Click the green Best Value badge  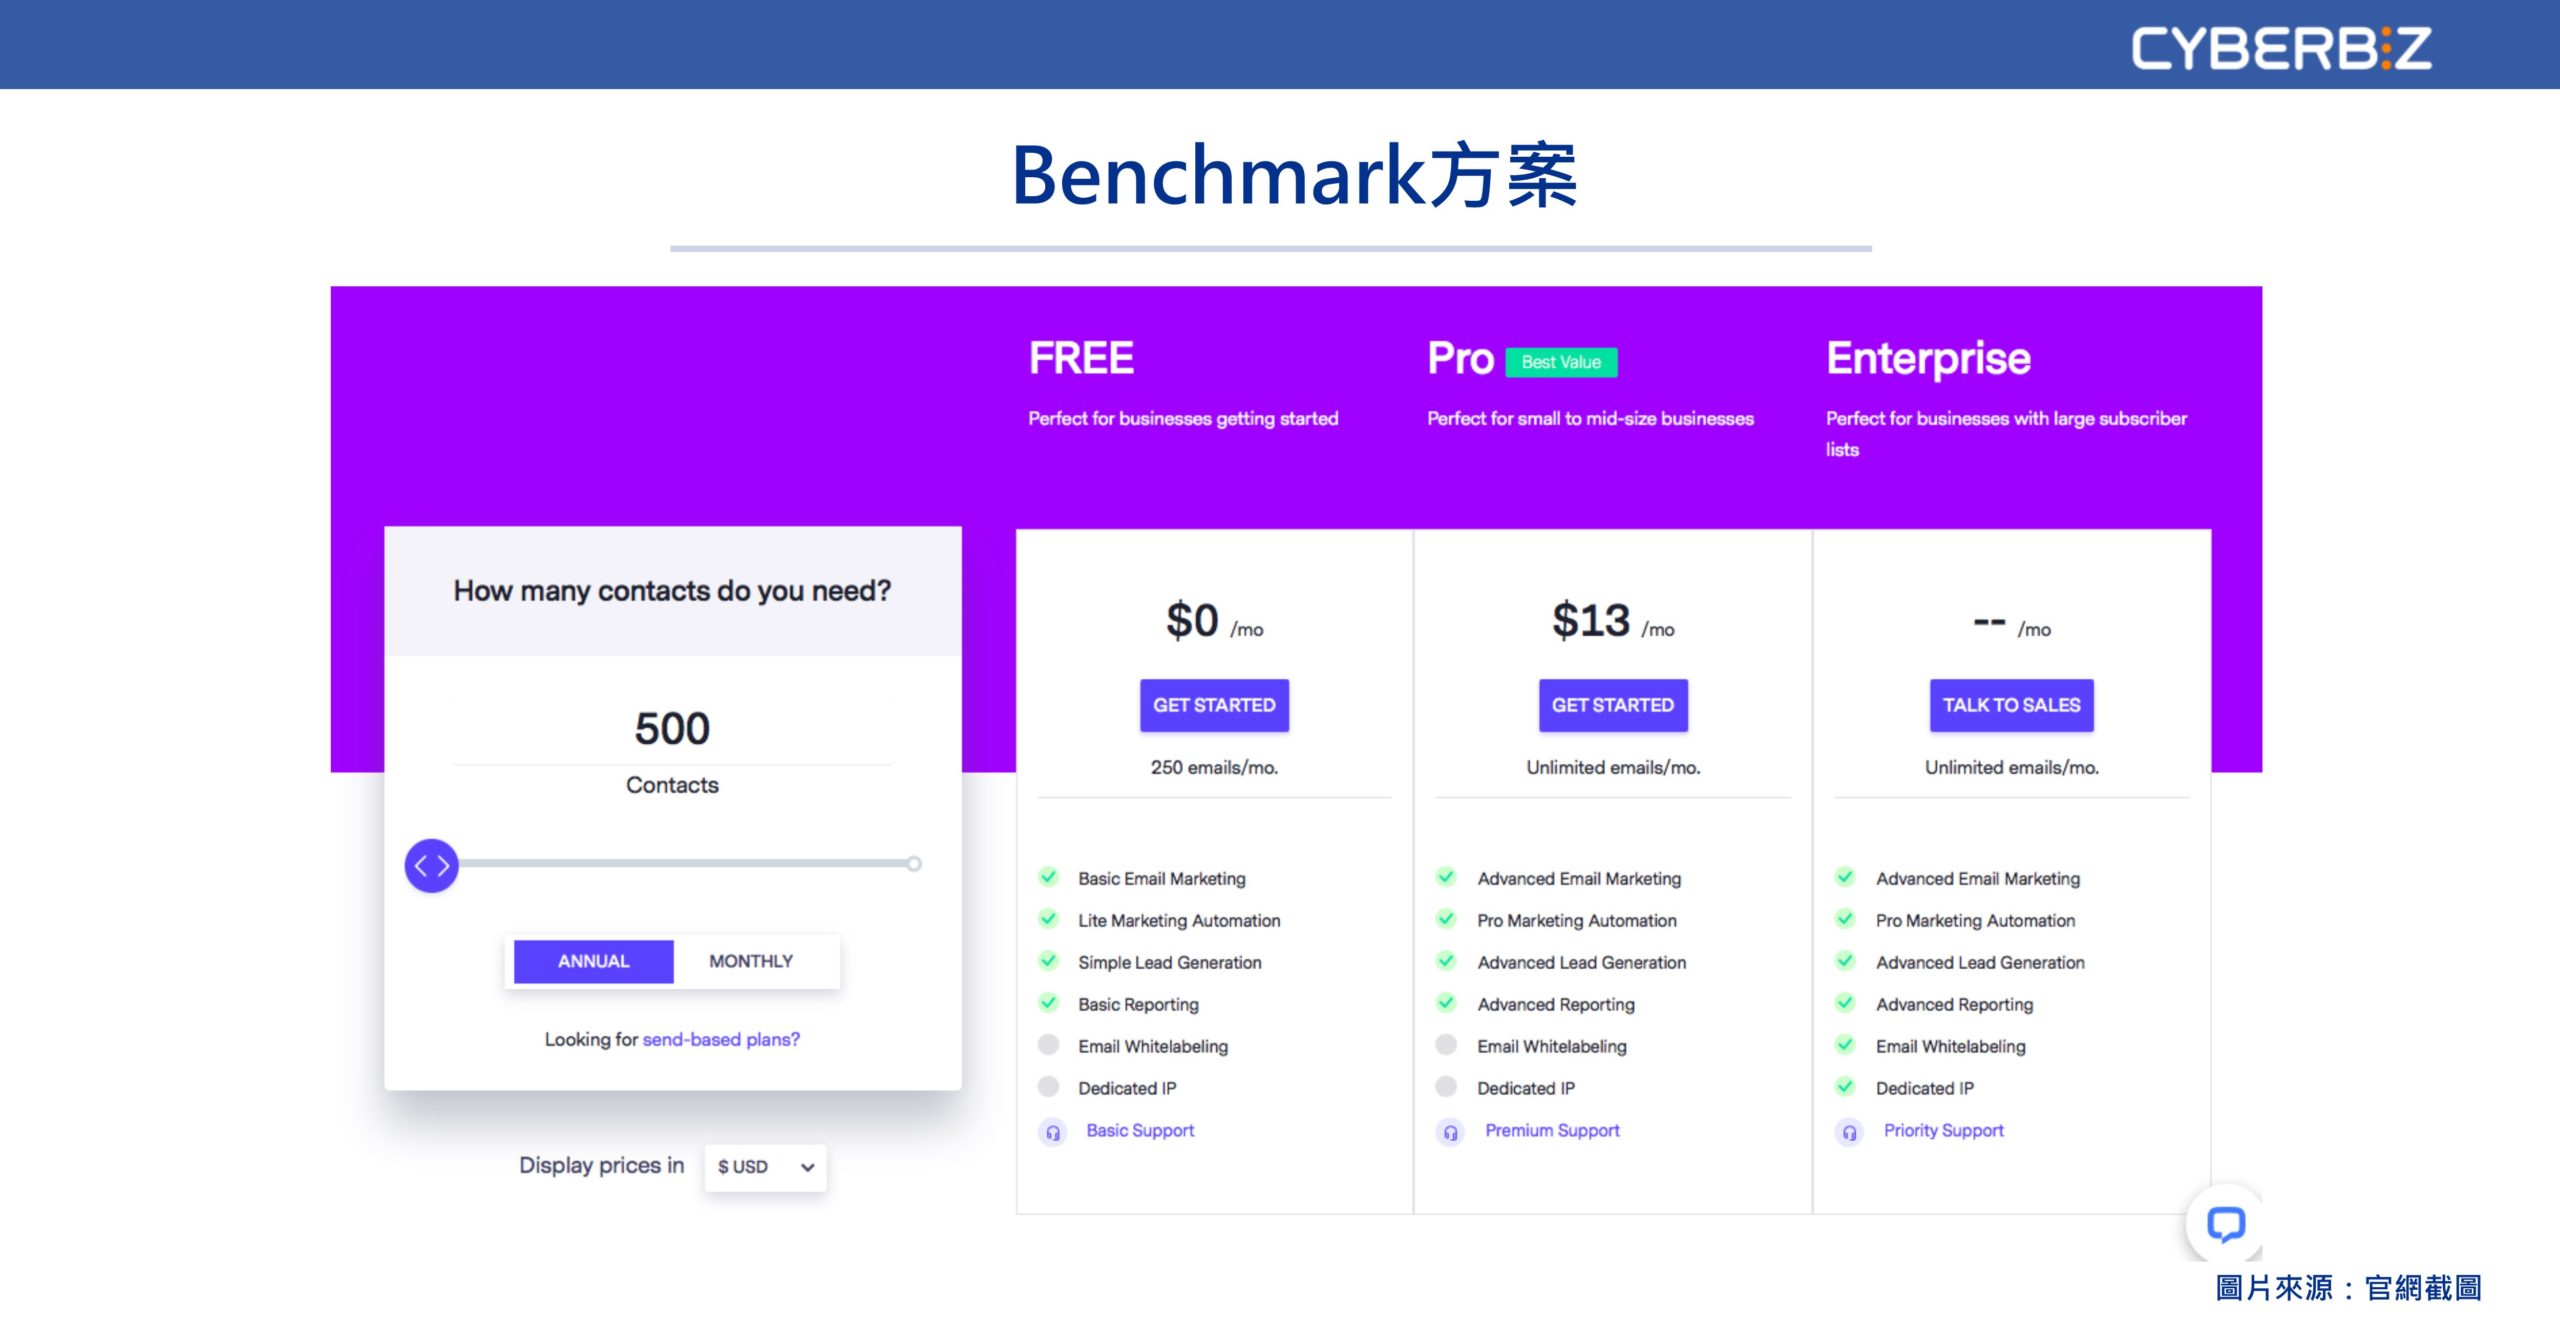[1561, 362]
